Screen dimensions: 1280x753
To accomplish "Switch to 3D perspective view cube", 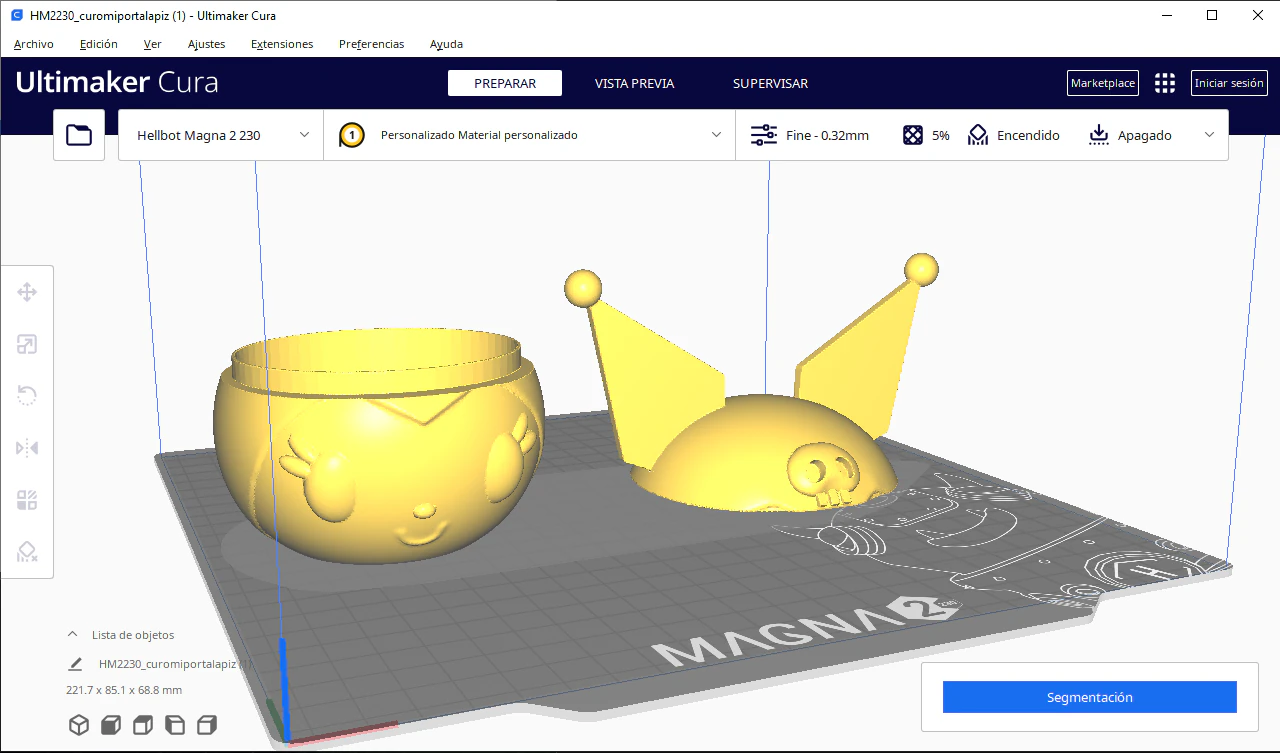I will click(78, 725).
